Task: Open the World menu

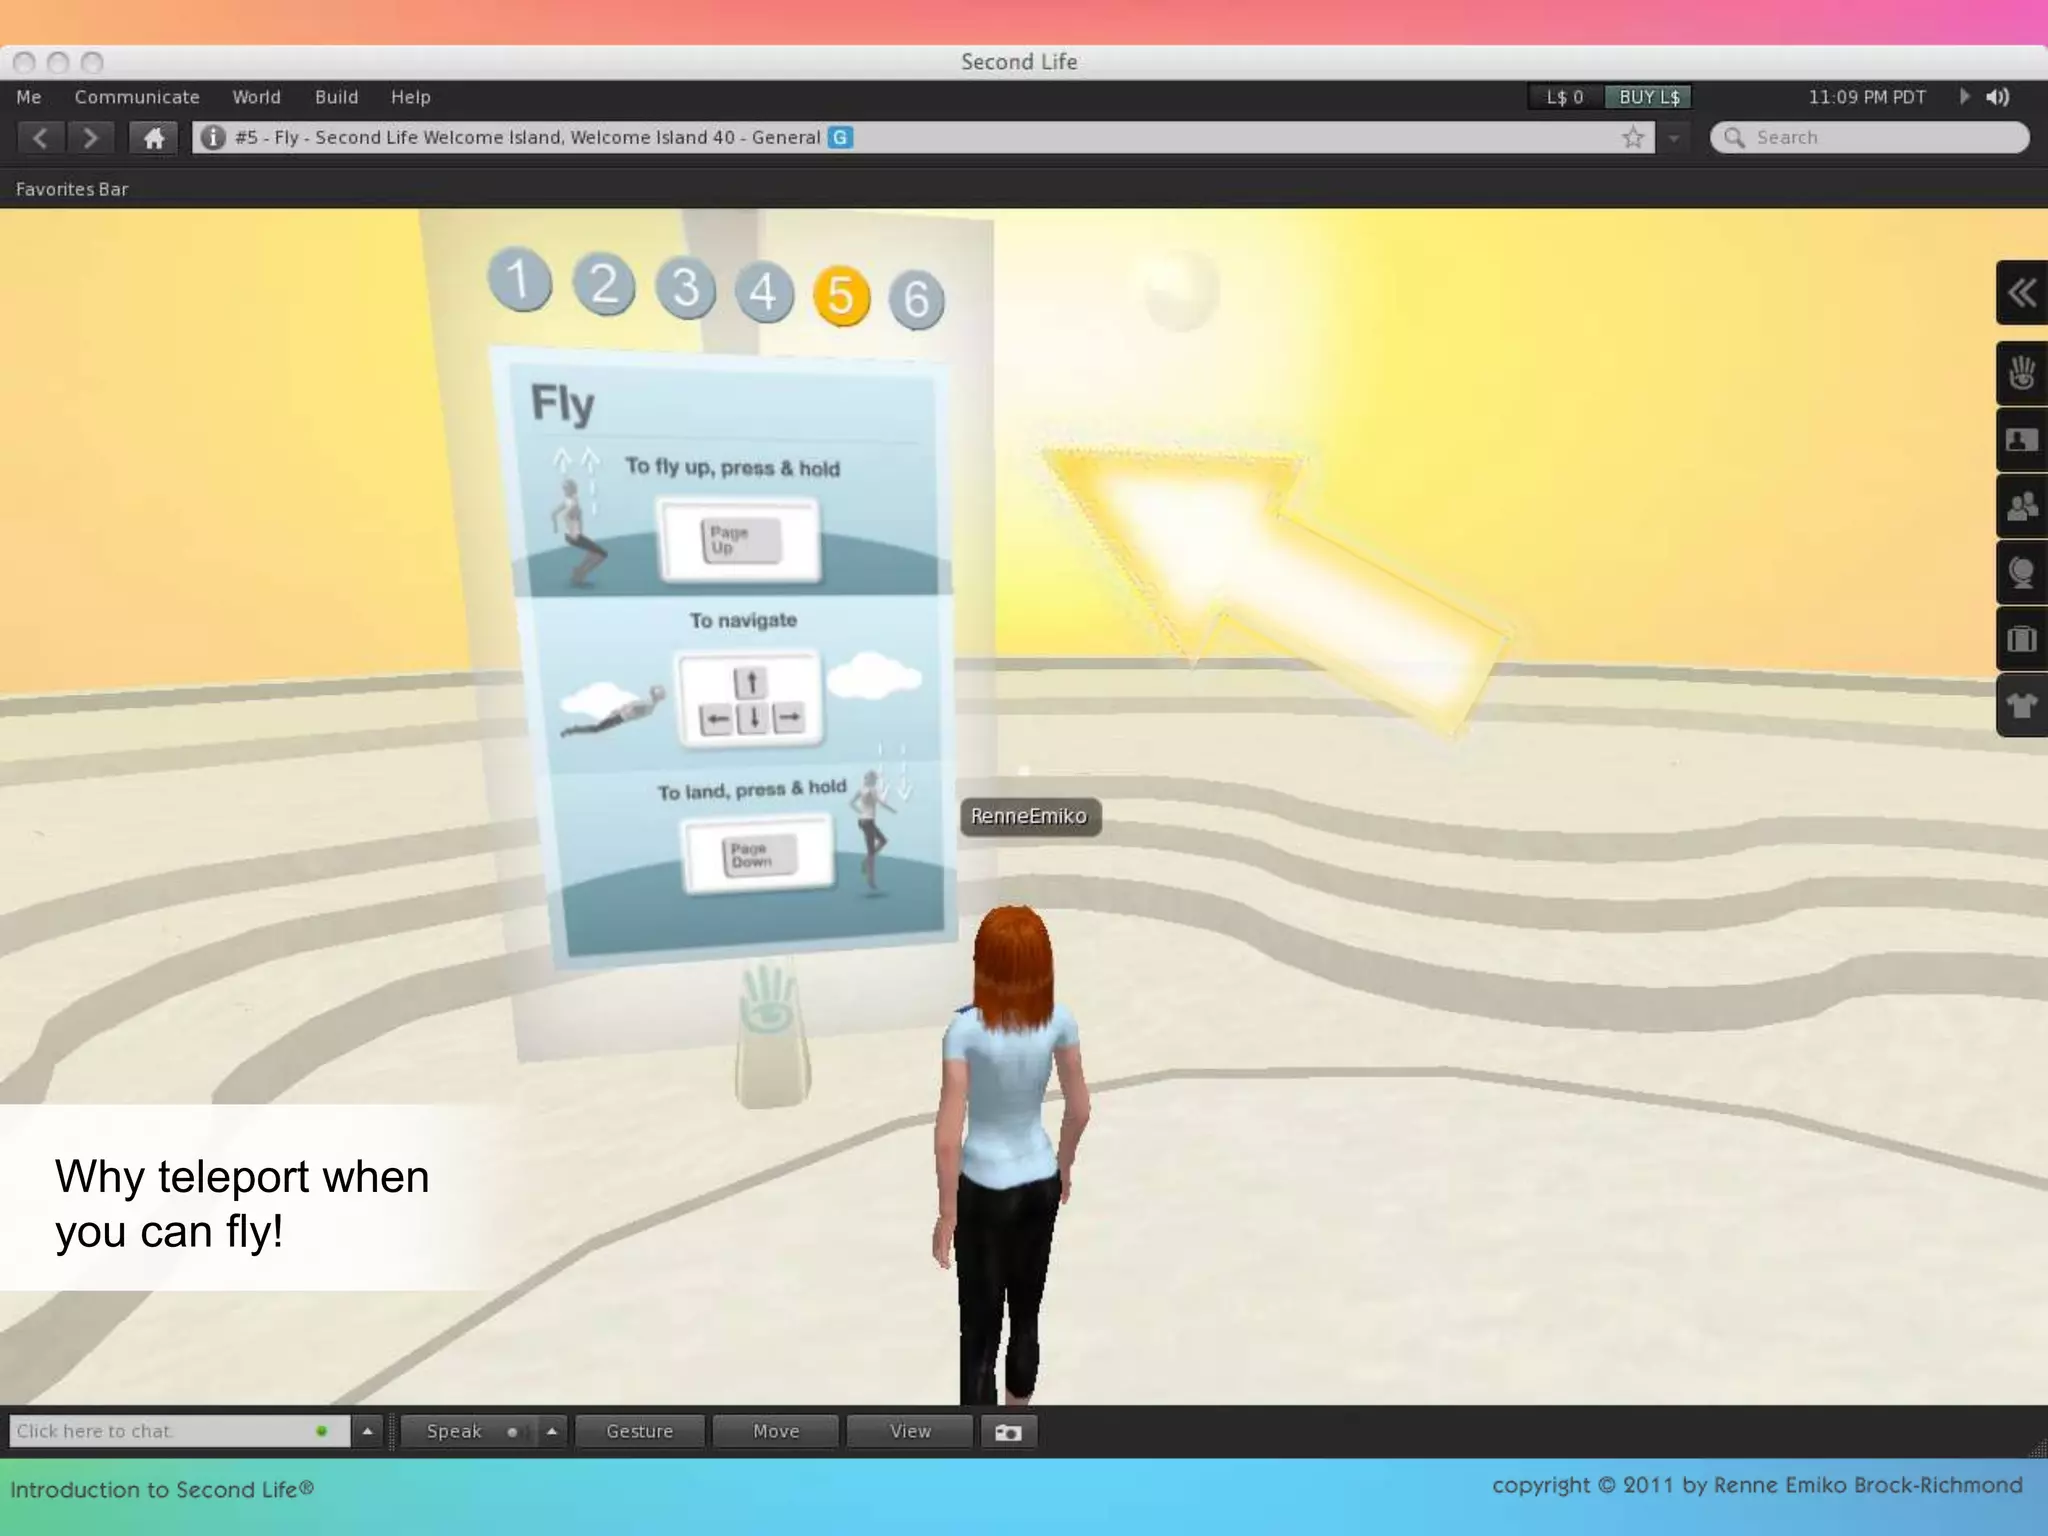Action: click(256, 97)
